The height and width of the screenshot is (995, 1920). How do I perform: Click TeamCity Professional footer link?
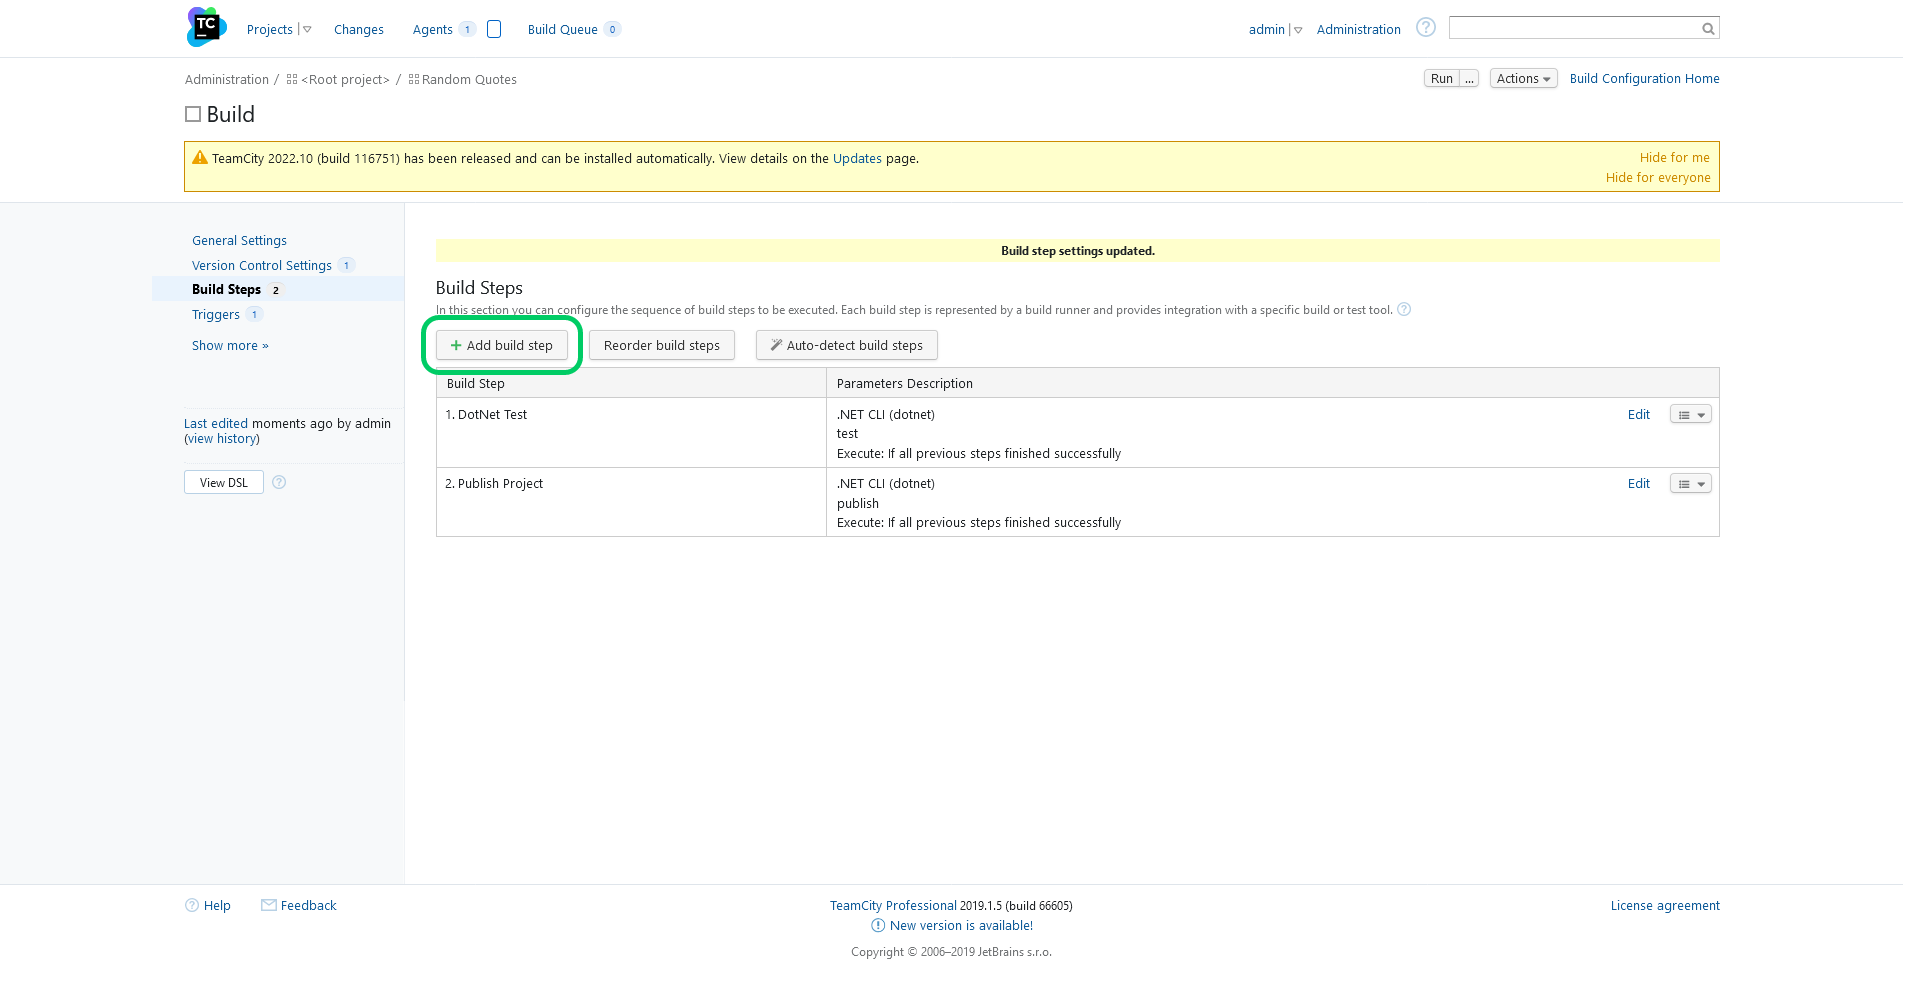(x=893, y=906)
